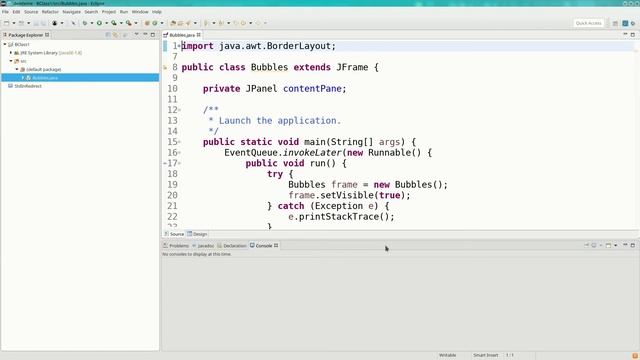Collapse the (default package) node
The image size is (640, 360).
tap(17, 69)
